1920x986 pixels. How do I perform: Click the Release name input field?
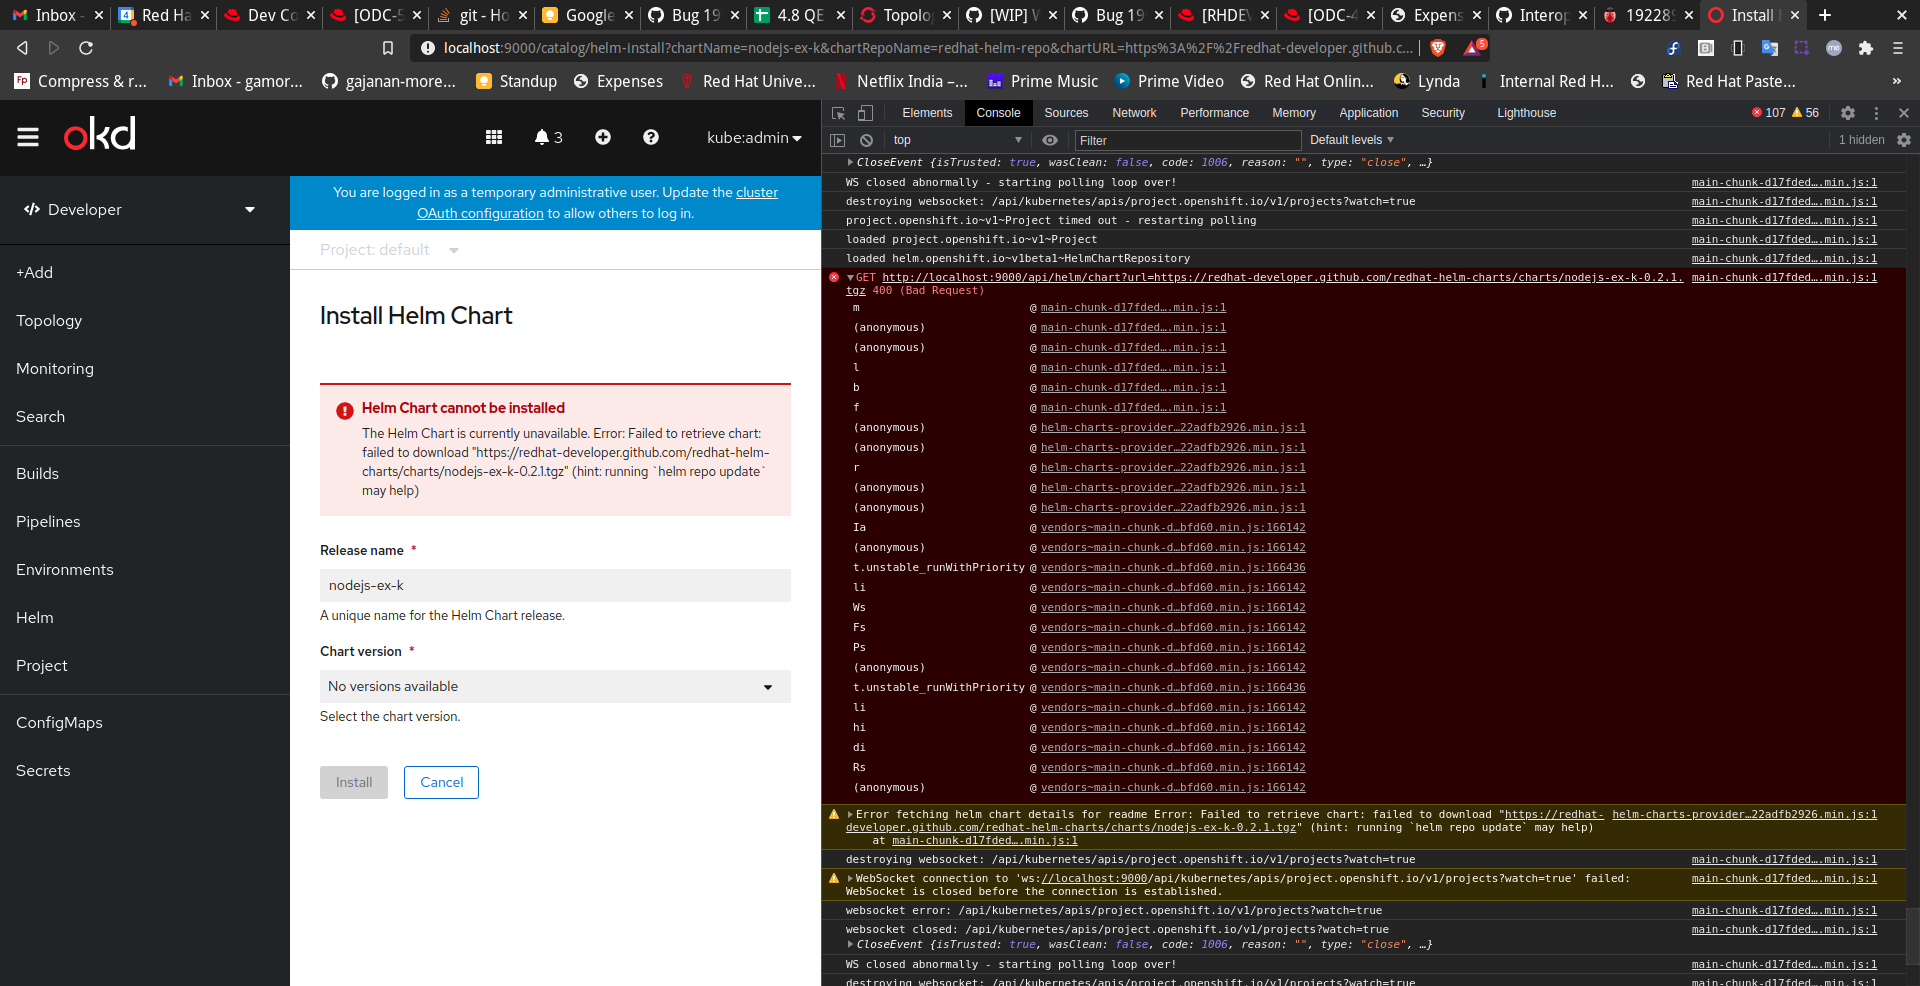tap(555, 585)
